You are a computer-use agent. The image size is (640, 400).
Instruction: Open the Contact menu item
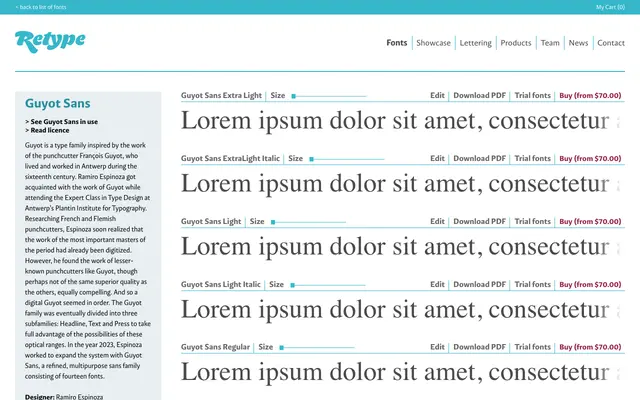pyautogui.click(x=611, y=43)
